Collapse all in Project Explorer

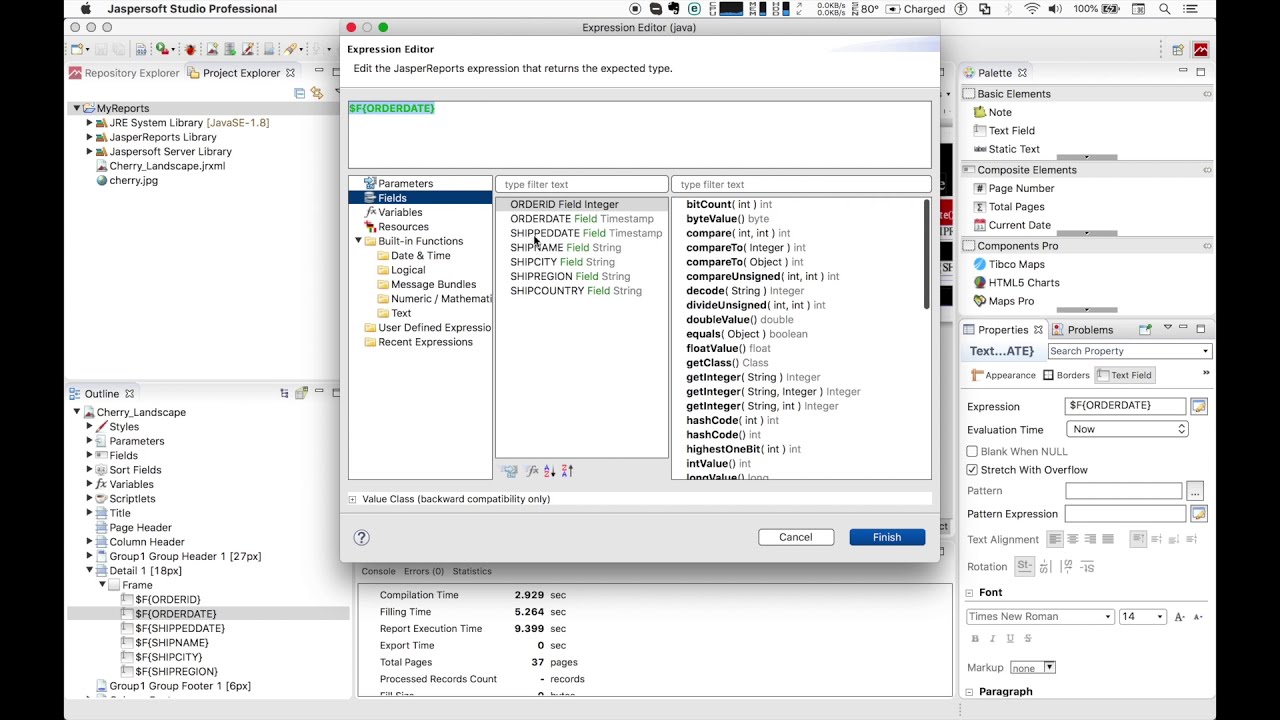[x=299, y=93]
